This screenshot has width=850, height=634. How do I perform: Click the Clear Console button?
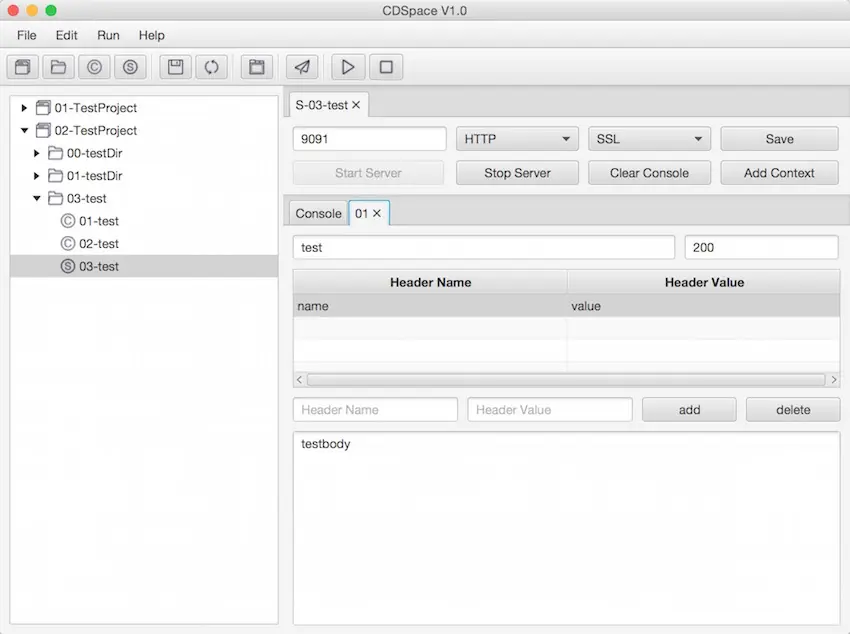click(649, 173)
